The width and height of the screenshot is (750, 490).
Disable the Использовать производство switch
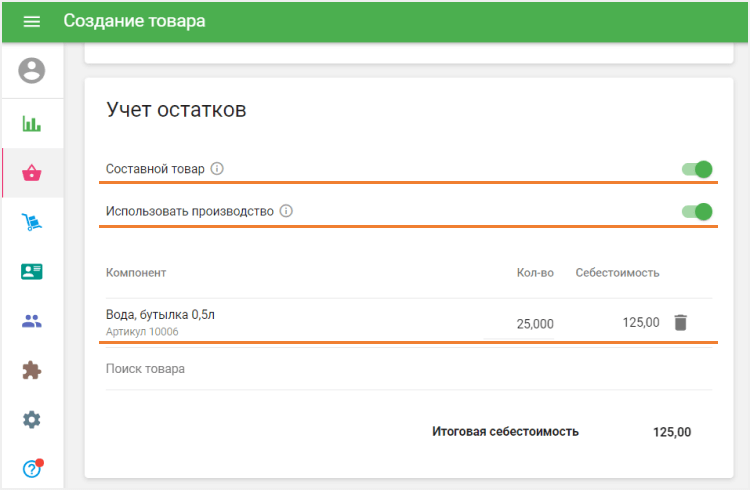coord(697,212)
